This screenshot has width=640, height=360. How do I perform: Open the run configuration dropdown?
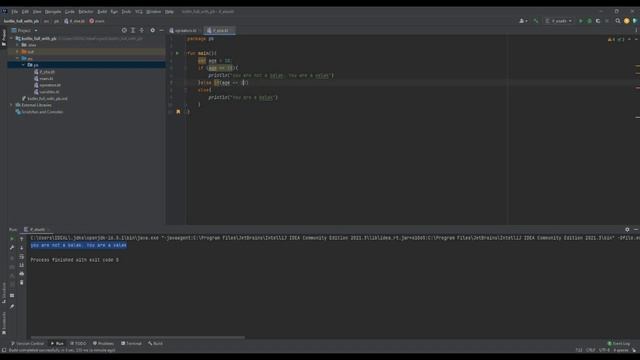coord(559,21)
